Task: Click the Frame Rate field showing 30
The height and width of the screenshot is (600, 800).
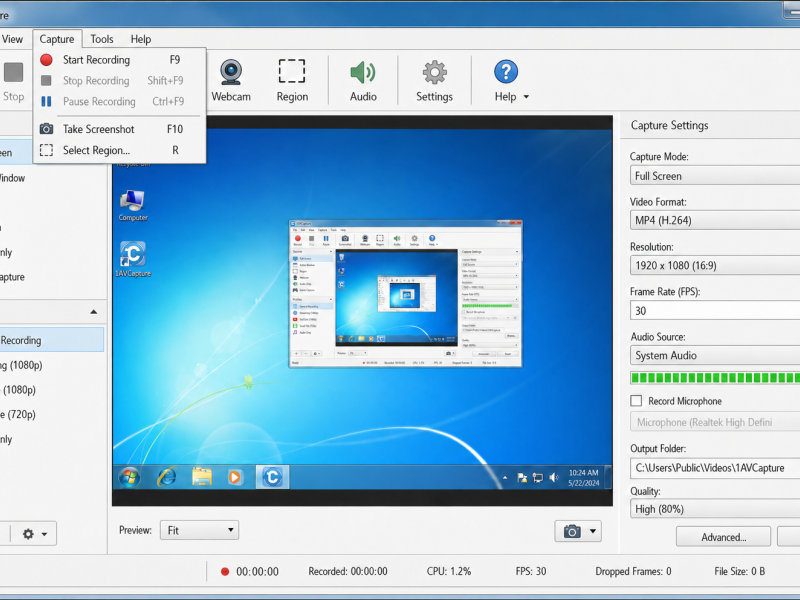Action: [x=715, y=310]
